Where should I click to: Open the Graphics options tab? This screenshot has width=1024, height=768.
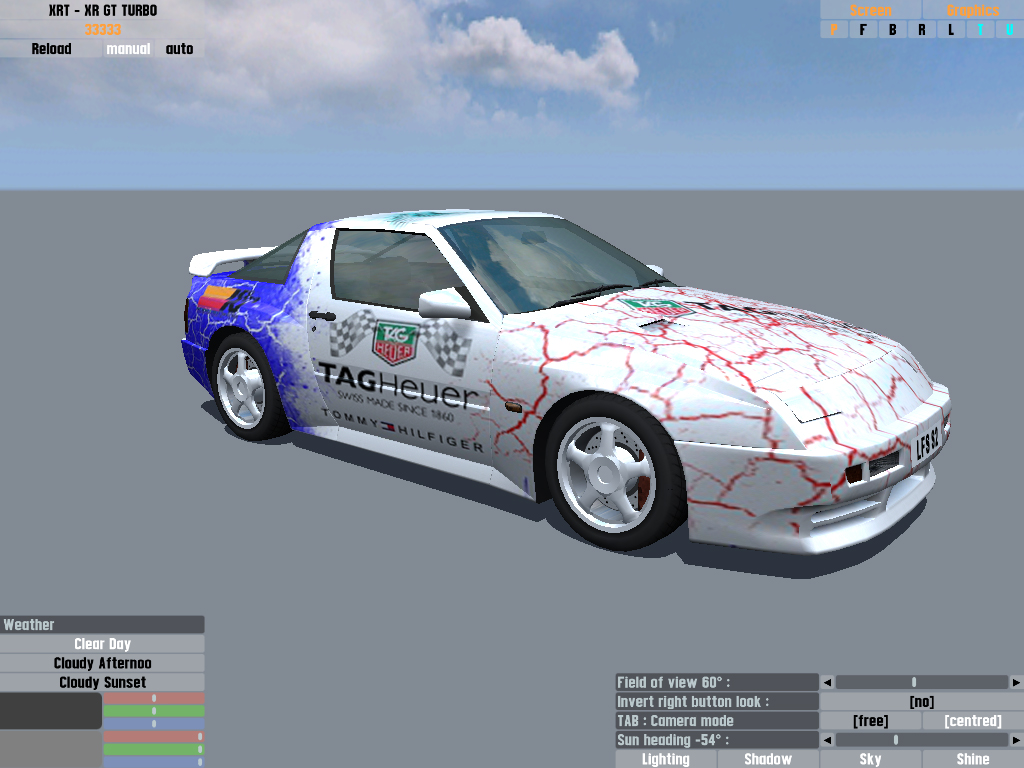pos(973,10)
